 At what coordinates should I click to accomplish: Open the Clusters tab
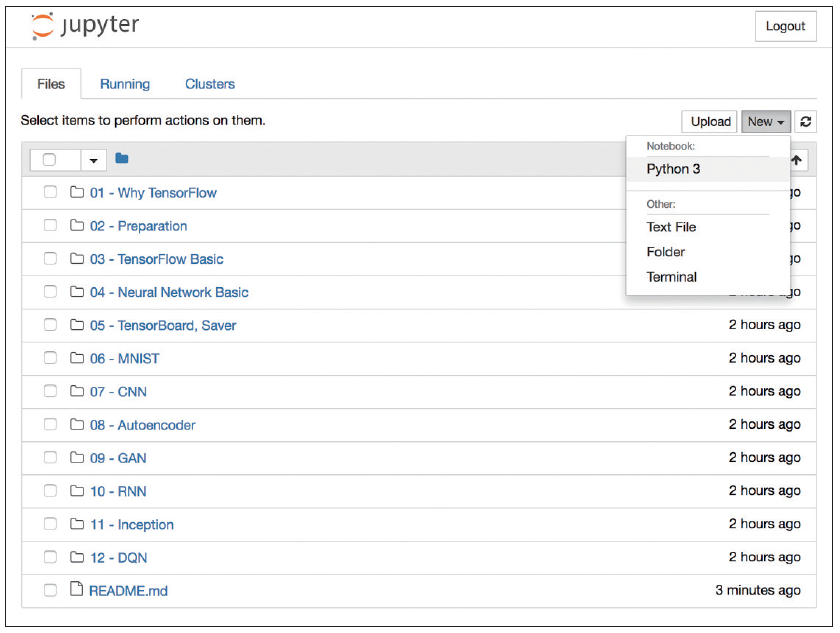point(210,84)
